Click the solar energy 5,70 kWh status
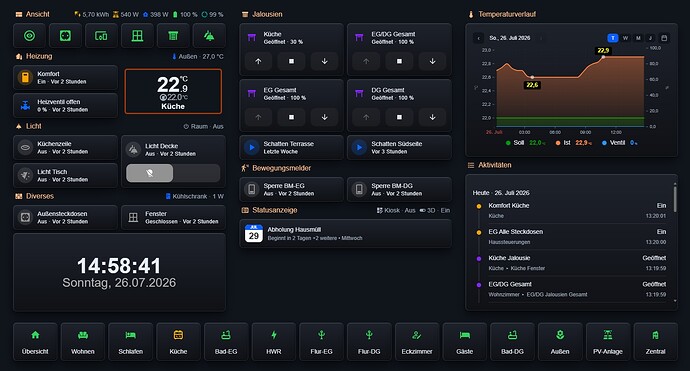The height and width of the screenshot is (371, 690). [x=92, y=14]
